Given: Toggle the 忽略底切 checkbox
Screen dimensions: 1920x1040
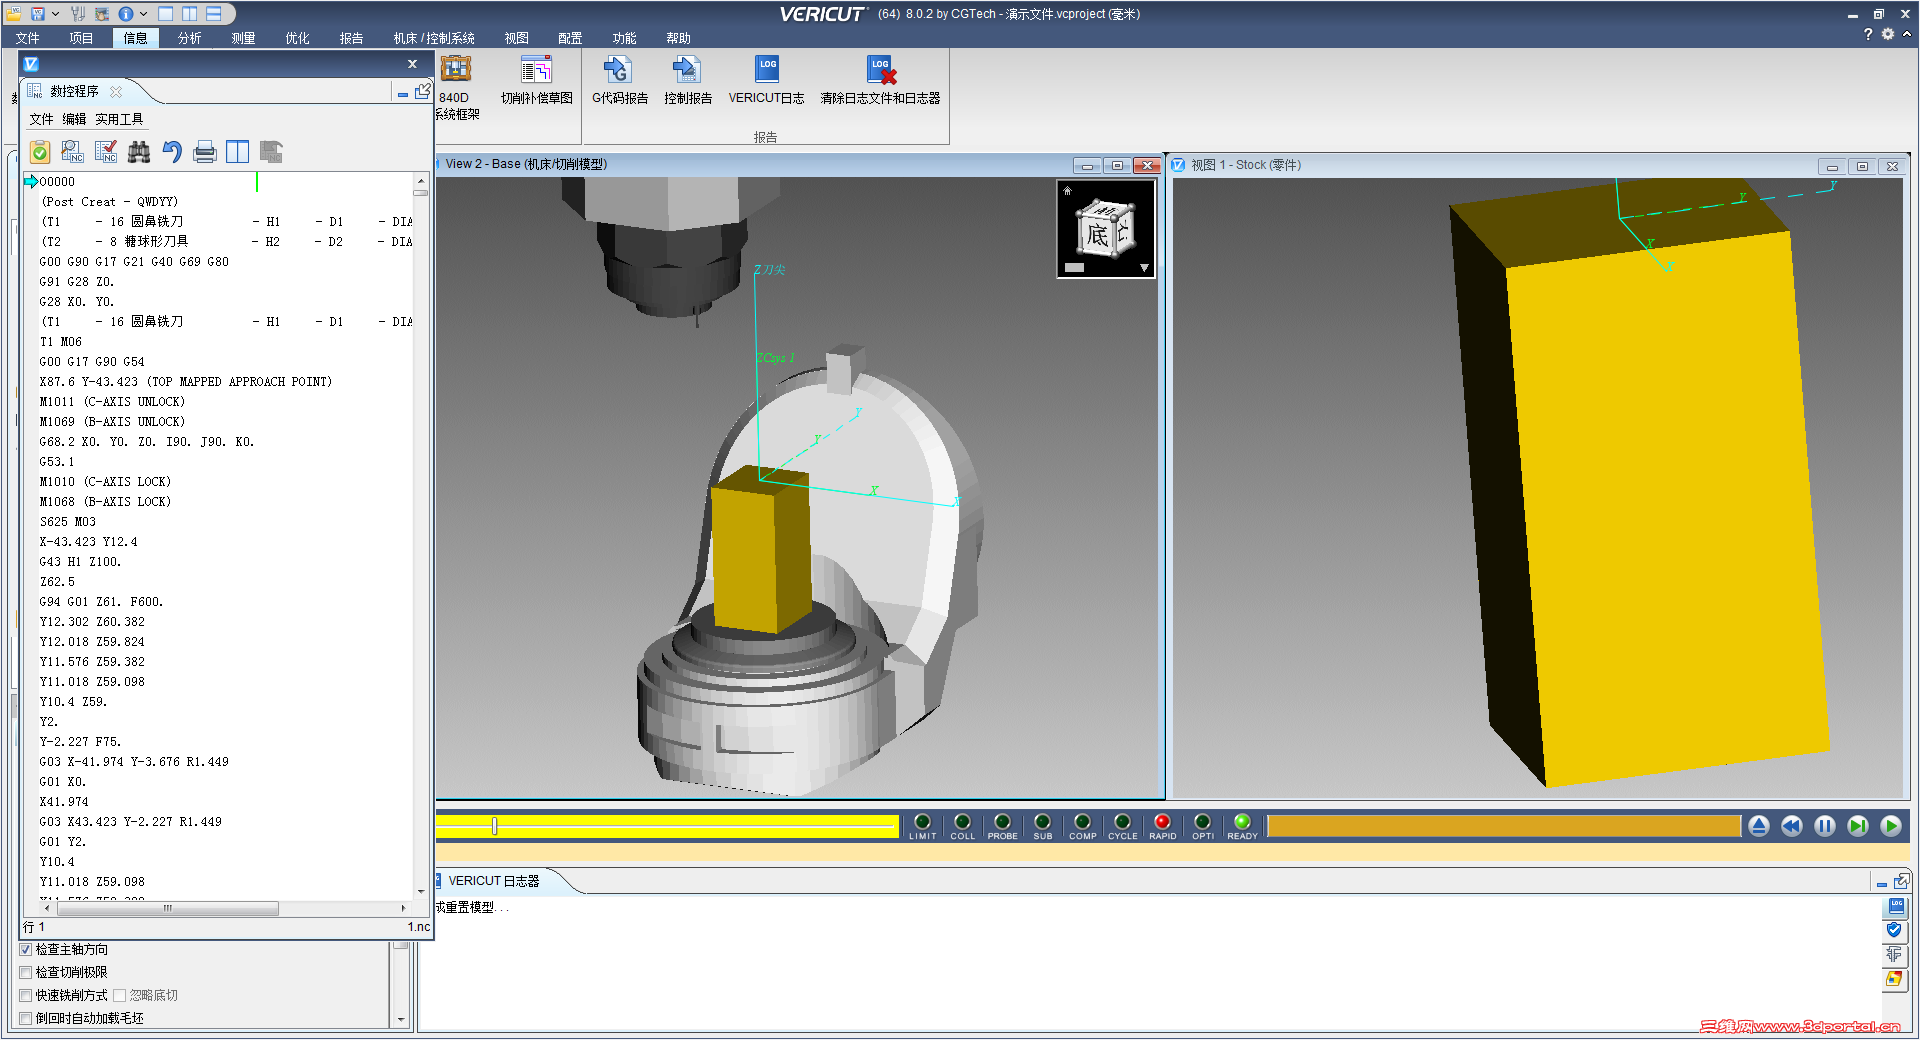Looking at the screenshot, I should pos(119,996).
